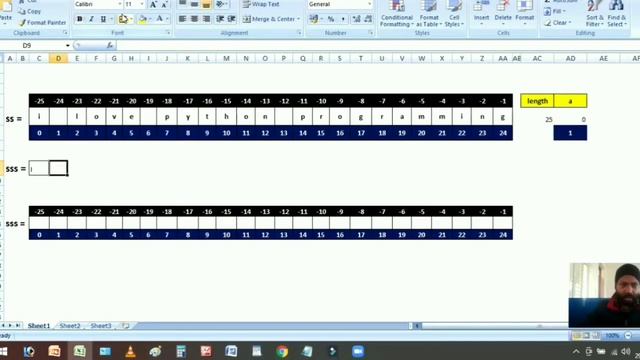Open the Clear menu
This screenshot has width=640, height=360.
coord(558,23)
